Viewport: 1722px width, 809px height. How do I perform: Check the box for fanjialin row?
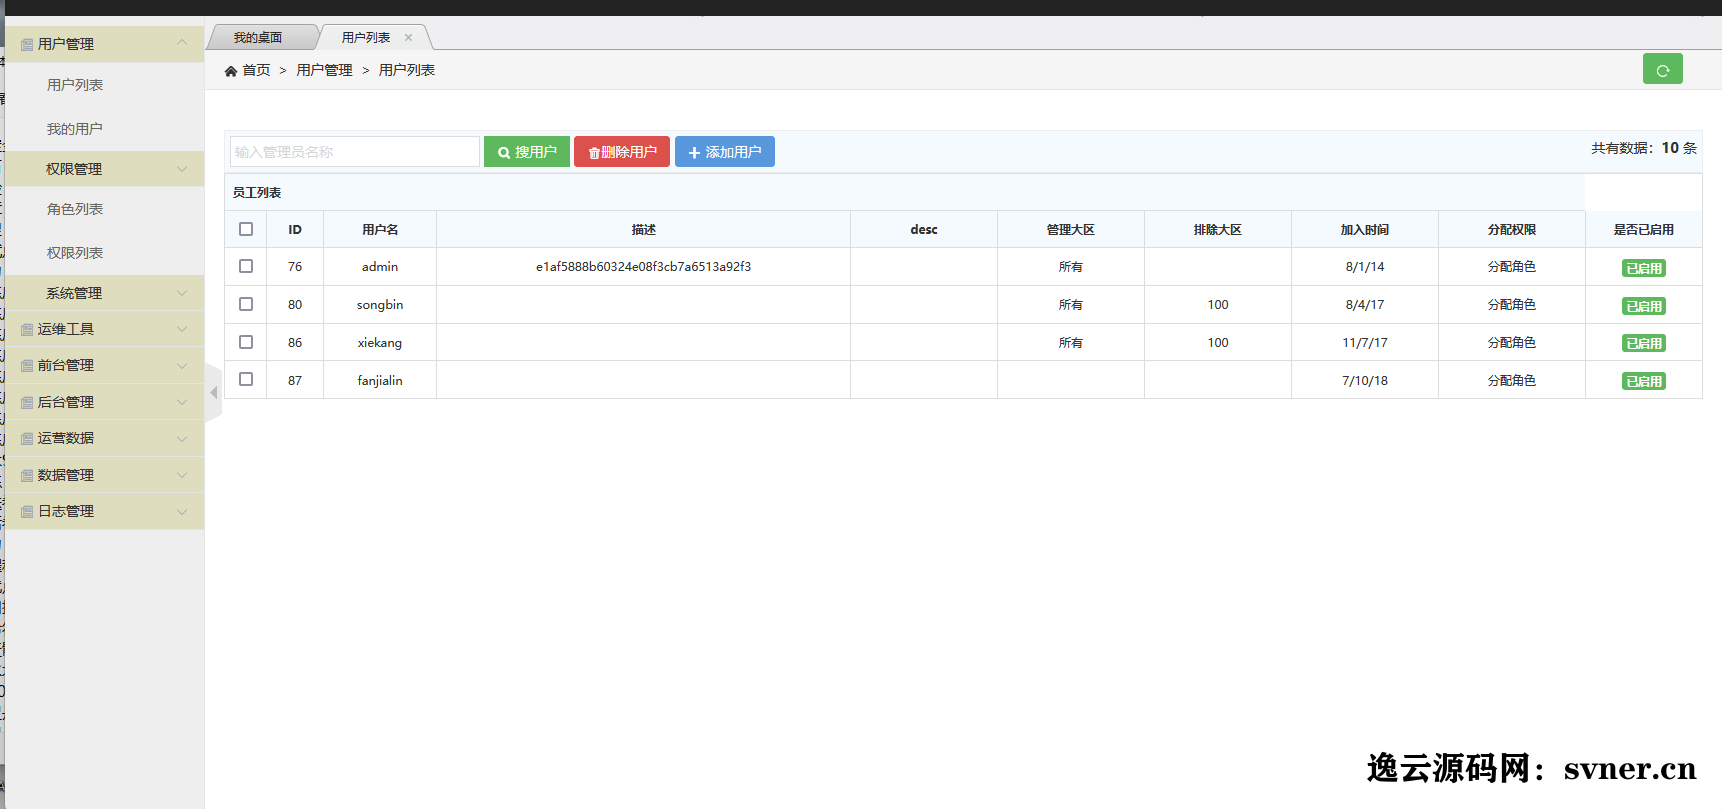246,379
